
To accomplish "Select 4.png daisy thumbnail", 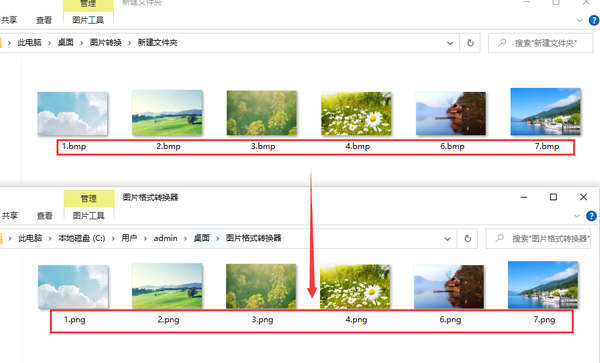I will pyautogui.click(x=355, y=286).
